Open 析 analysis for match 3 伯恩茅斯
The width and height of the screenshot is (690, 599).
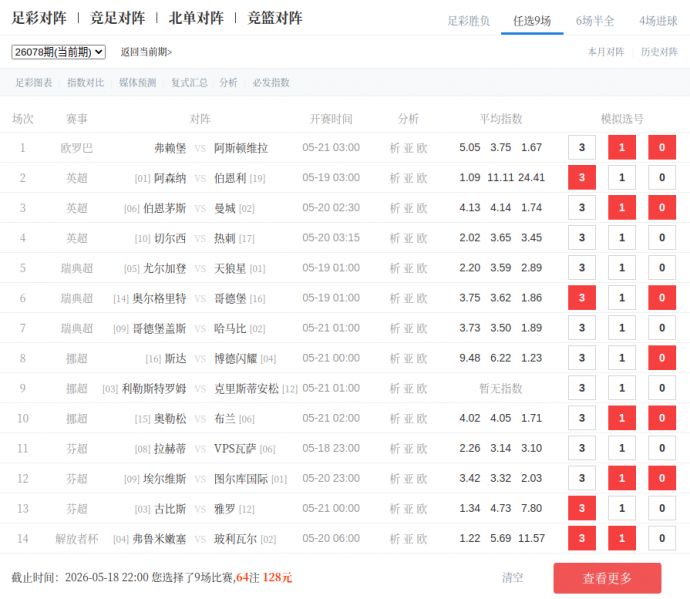pyautogui.click(x=395, y=208)
